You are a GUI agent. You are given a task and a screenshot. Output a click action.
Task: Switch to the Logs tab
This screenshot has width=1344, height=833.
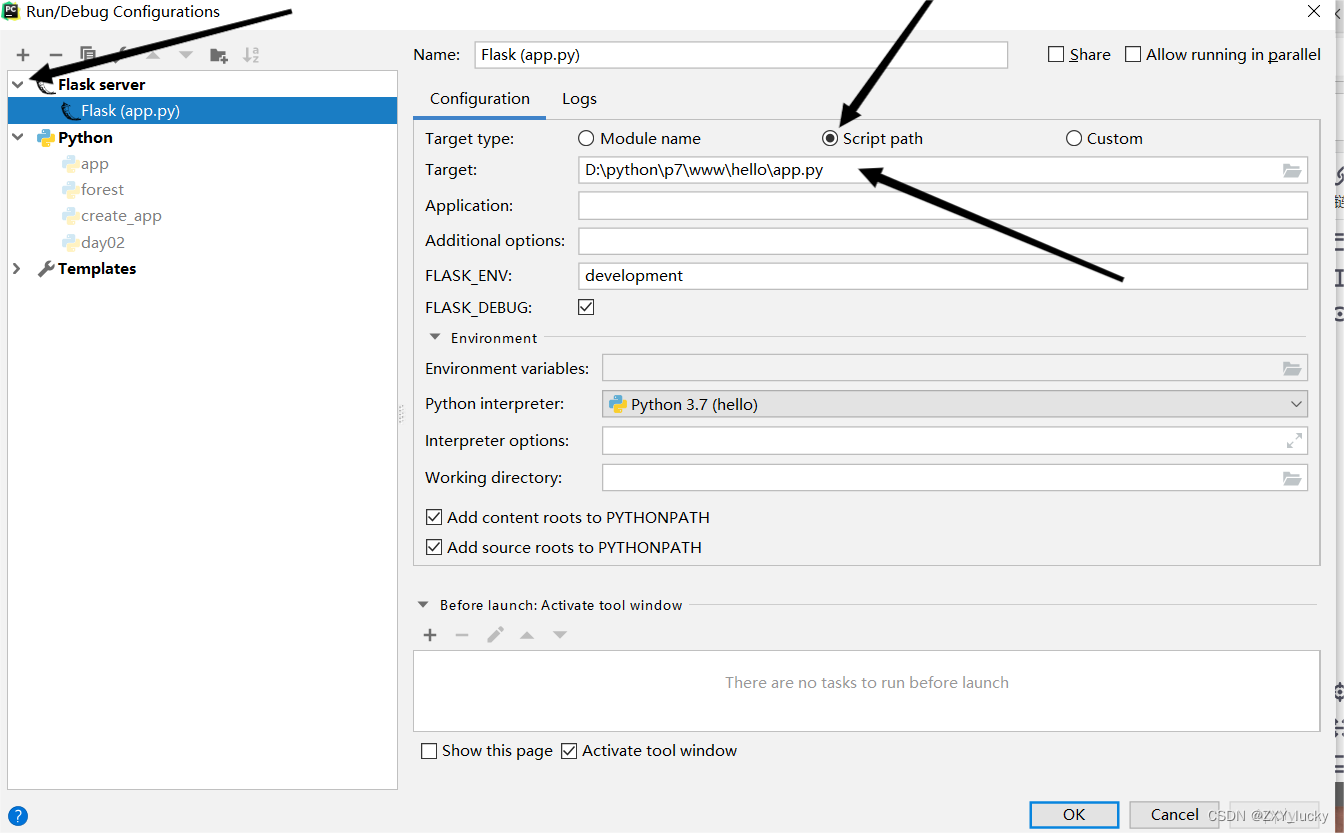(579, 99)
